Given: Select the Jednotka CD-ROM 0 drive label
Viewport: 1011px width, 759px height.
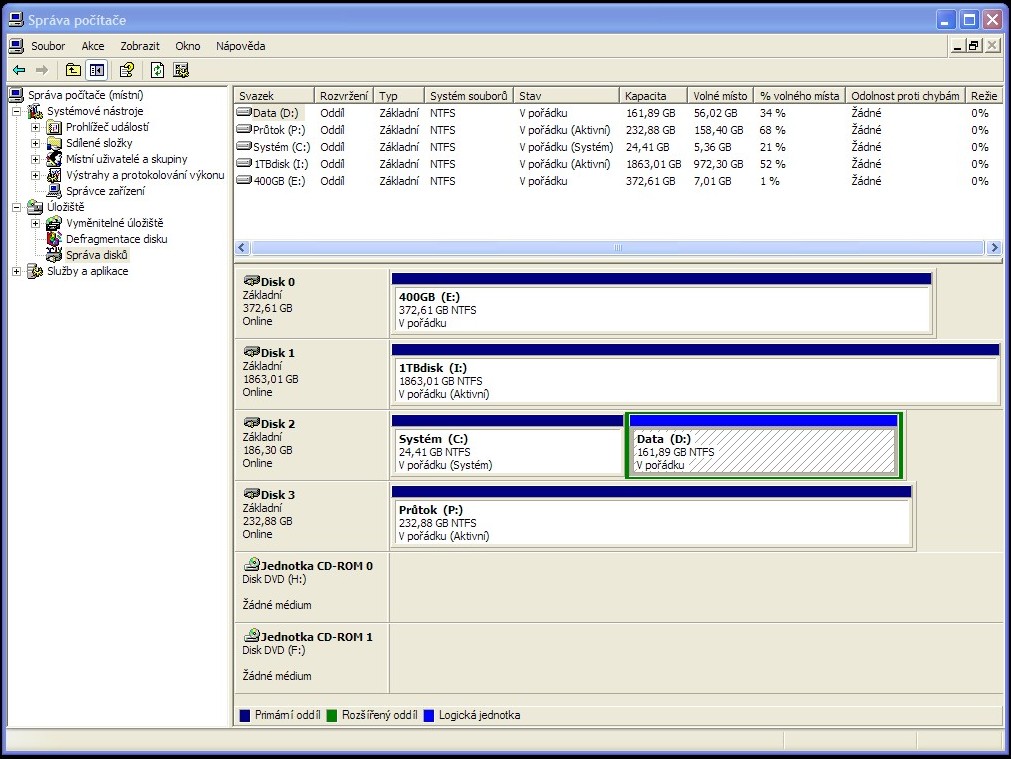Looking at the screenshot, I should 316,566.
